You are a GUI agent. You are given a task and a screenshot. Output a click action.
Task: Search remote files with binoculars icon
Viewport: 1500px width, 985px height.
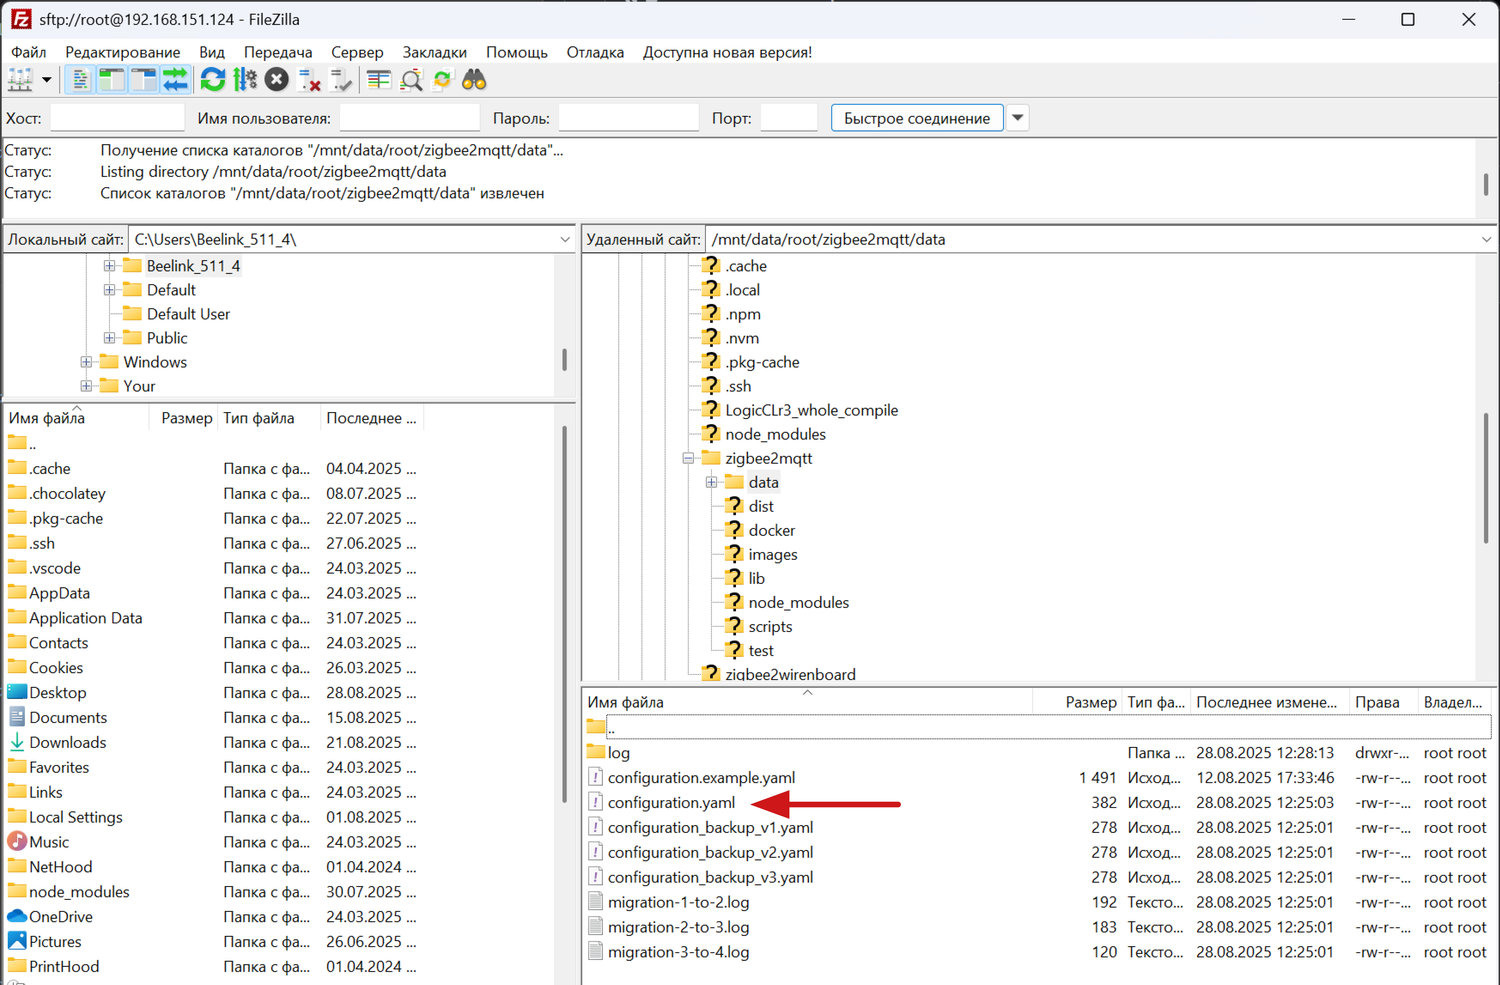[x=474, y=80]
